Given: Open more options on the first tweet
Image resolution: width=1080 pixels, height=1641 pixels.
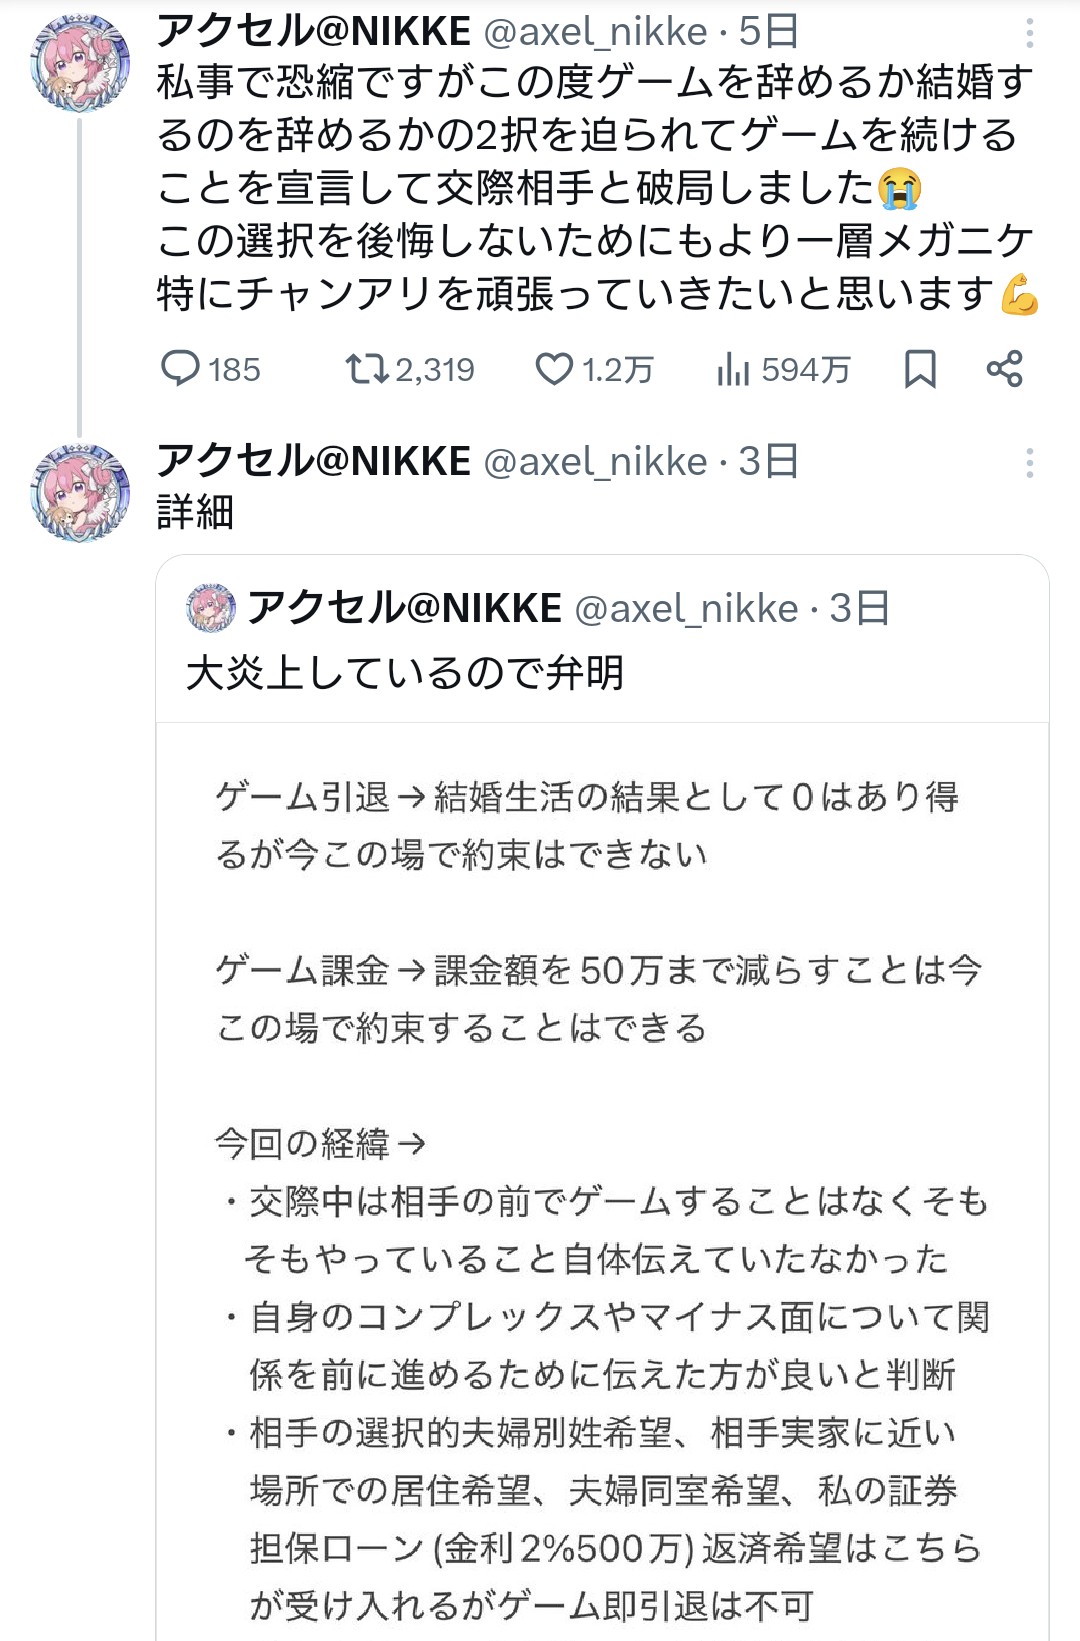Looking at the screenshot, I should click(x=1029, y=34).
